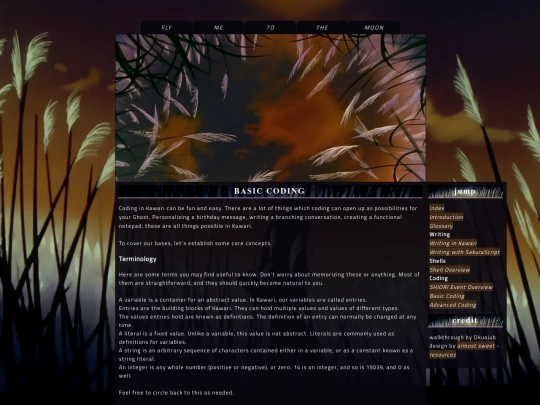Open the Glossary link
Screen dimensions: 540x405
(441, 226)
